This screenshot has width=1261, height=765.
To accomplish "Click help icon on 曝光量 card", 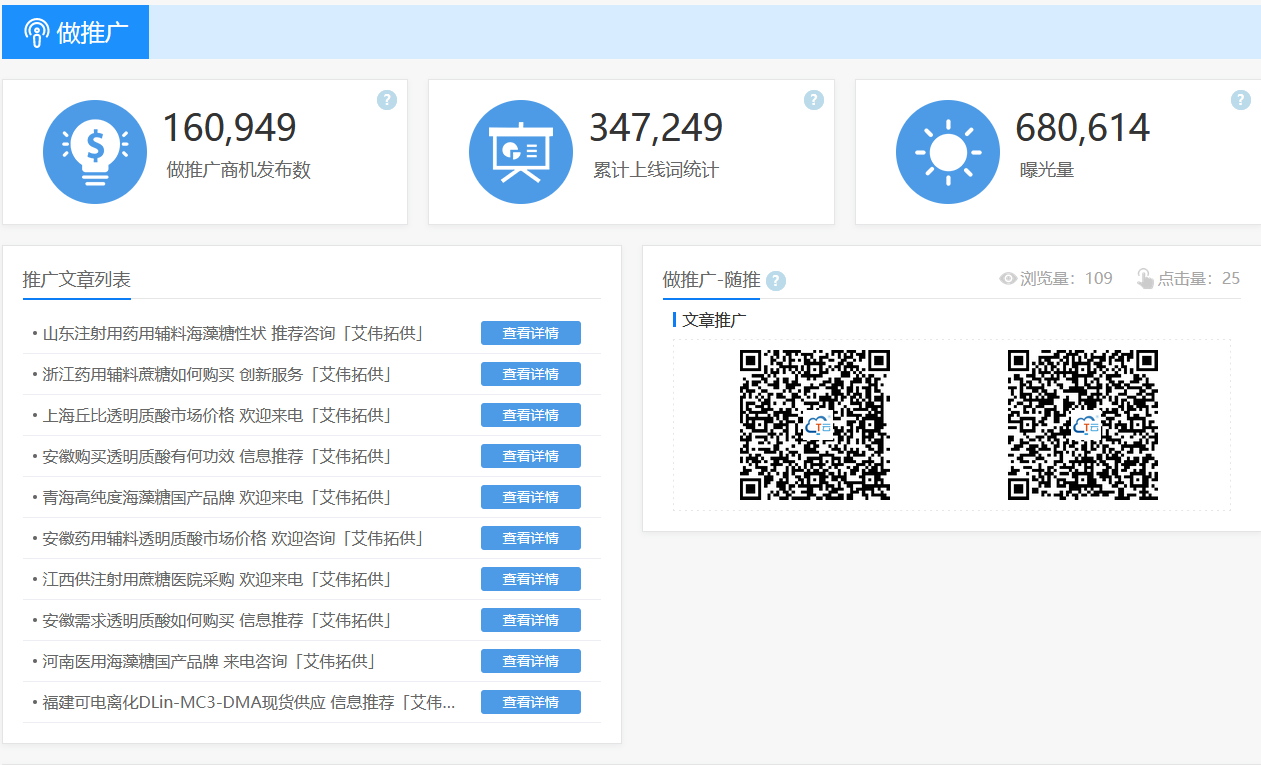I will point(1241,100).
